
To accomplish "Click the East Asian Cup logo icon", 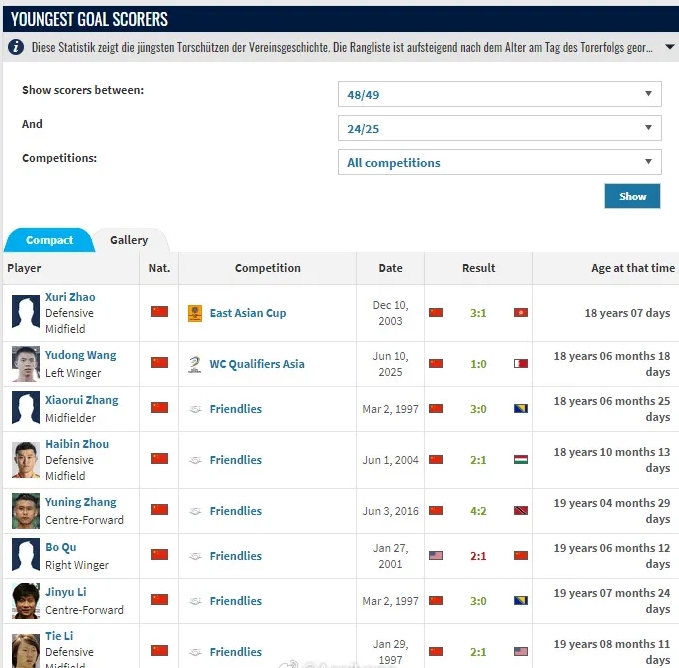I will tap(195, 313).
